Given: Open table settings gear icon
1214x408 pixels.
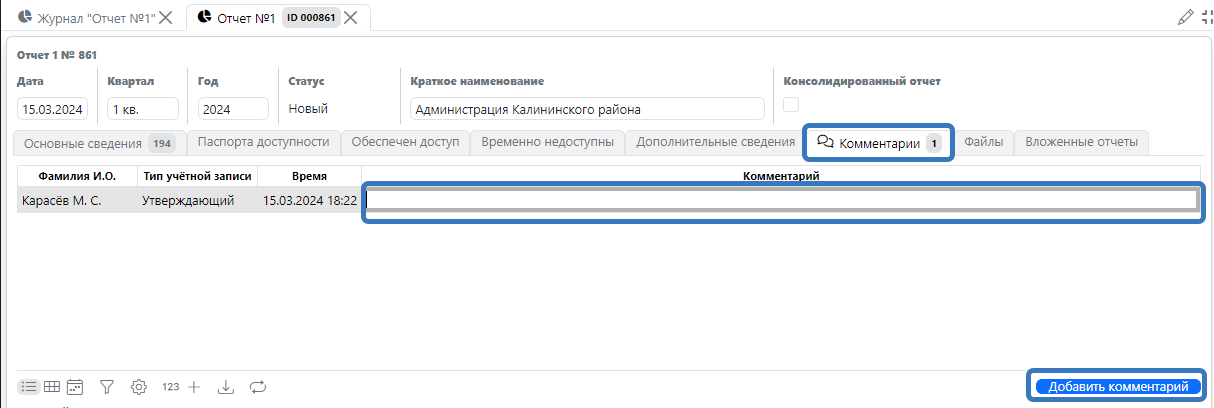Looking at the screenshot, I should (139, 386).
